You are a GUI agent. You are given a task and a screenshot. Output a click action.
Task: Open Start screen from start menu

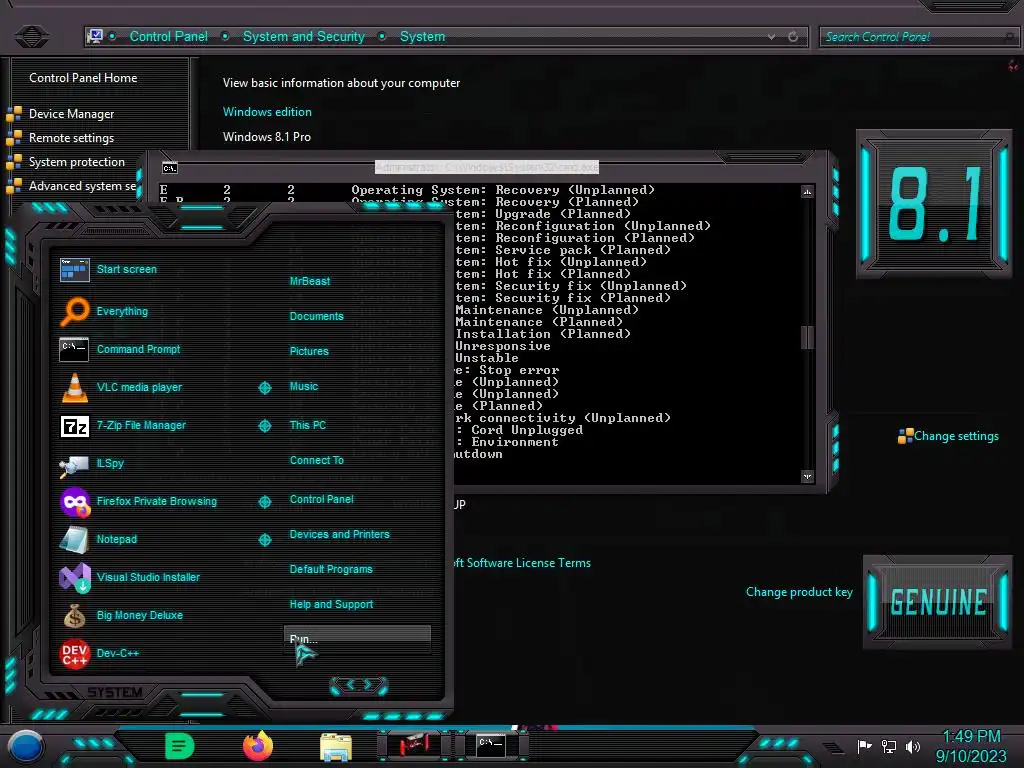[108, 269]
